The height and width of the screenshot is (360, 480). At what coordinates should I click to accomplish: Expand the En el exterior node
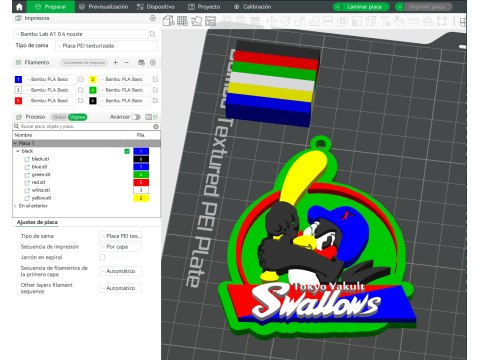[x=15, y=206]
